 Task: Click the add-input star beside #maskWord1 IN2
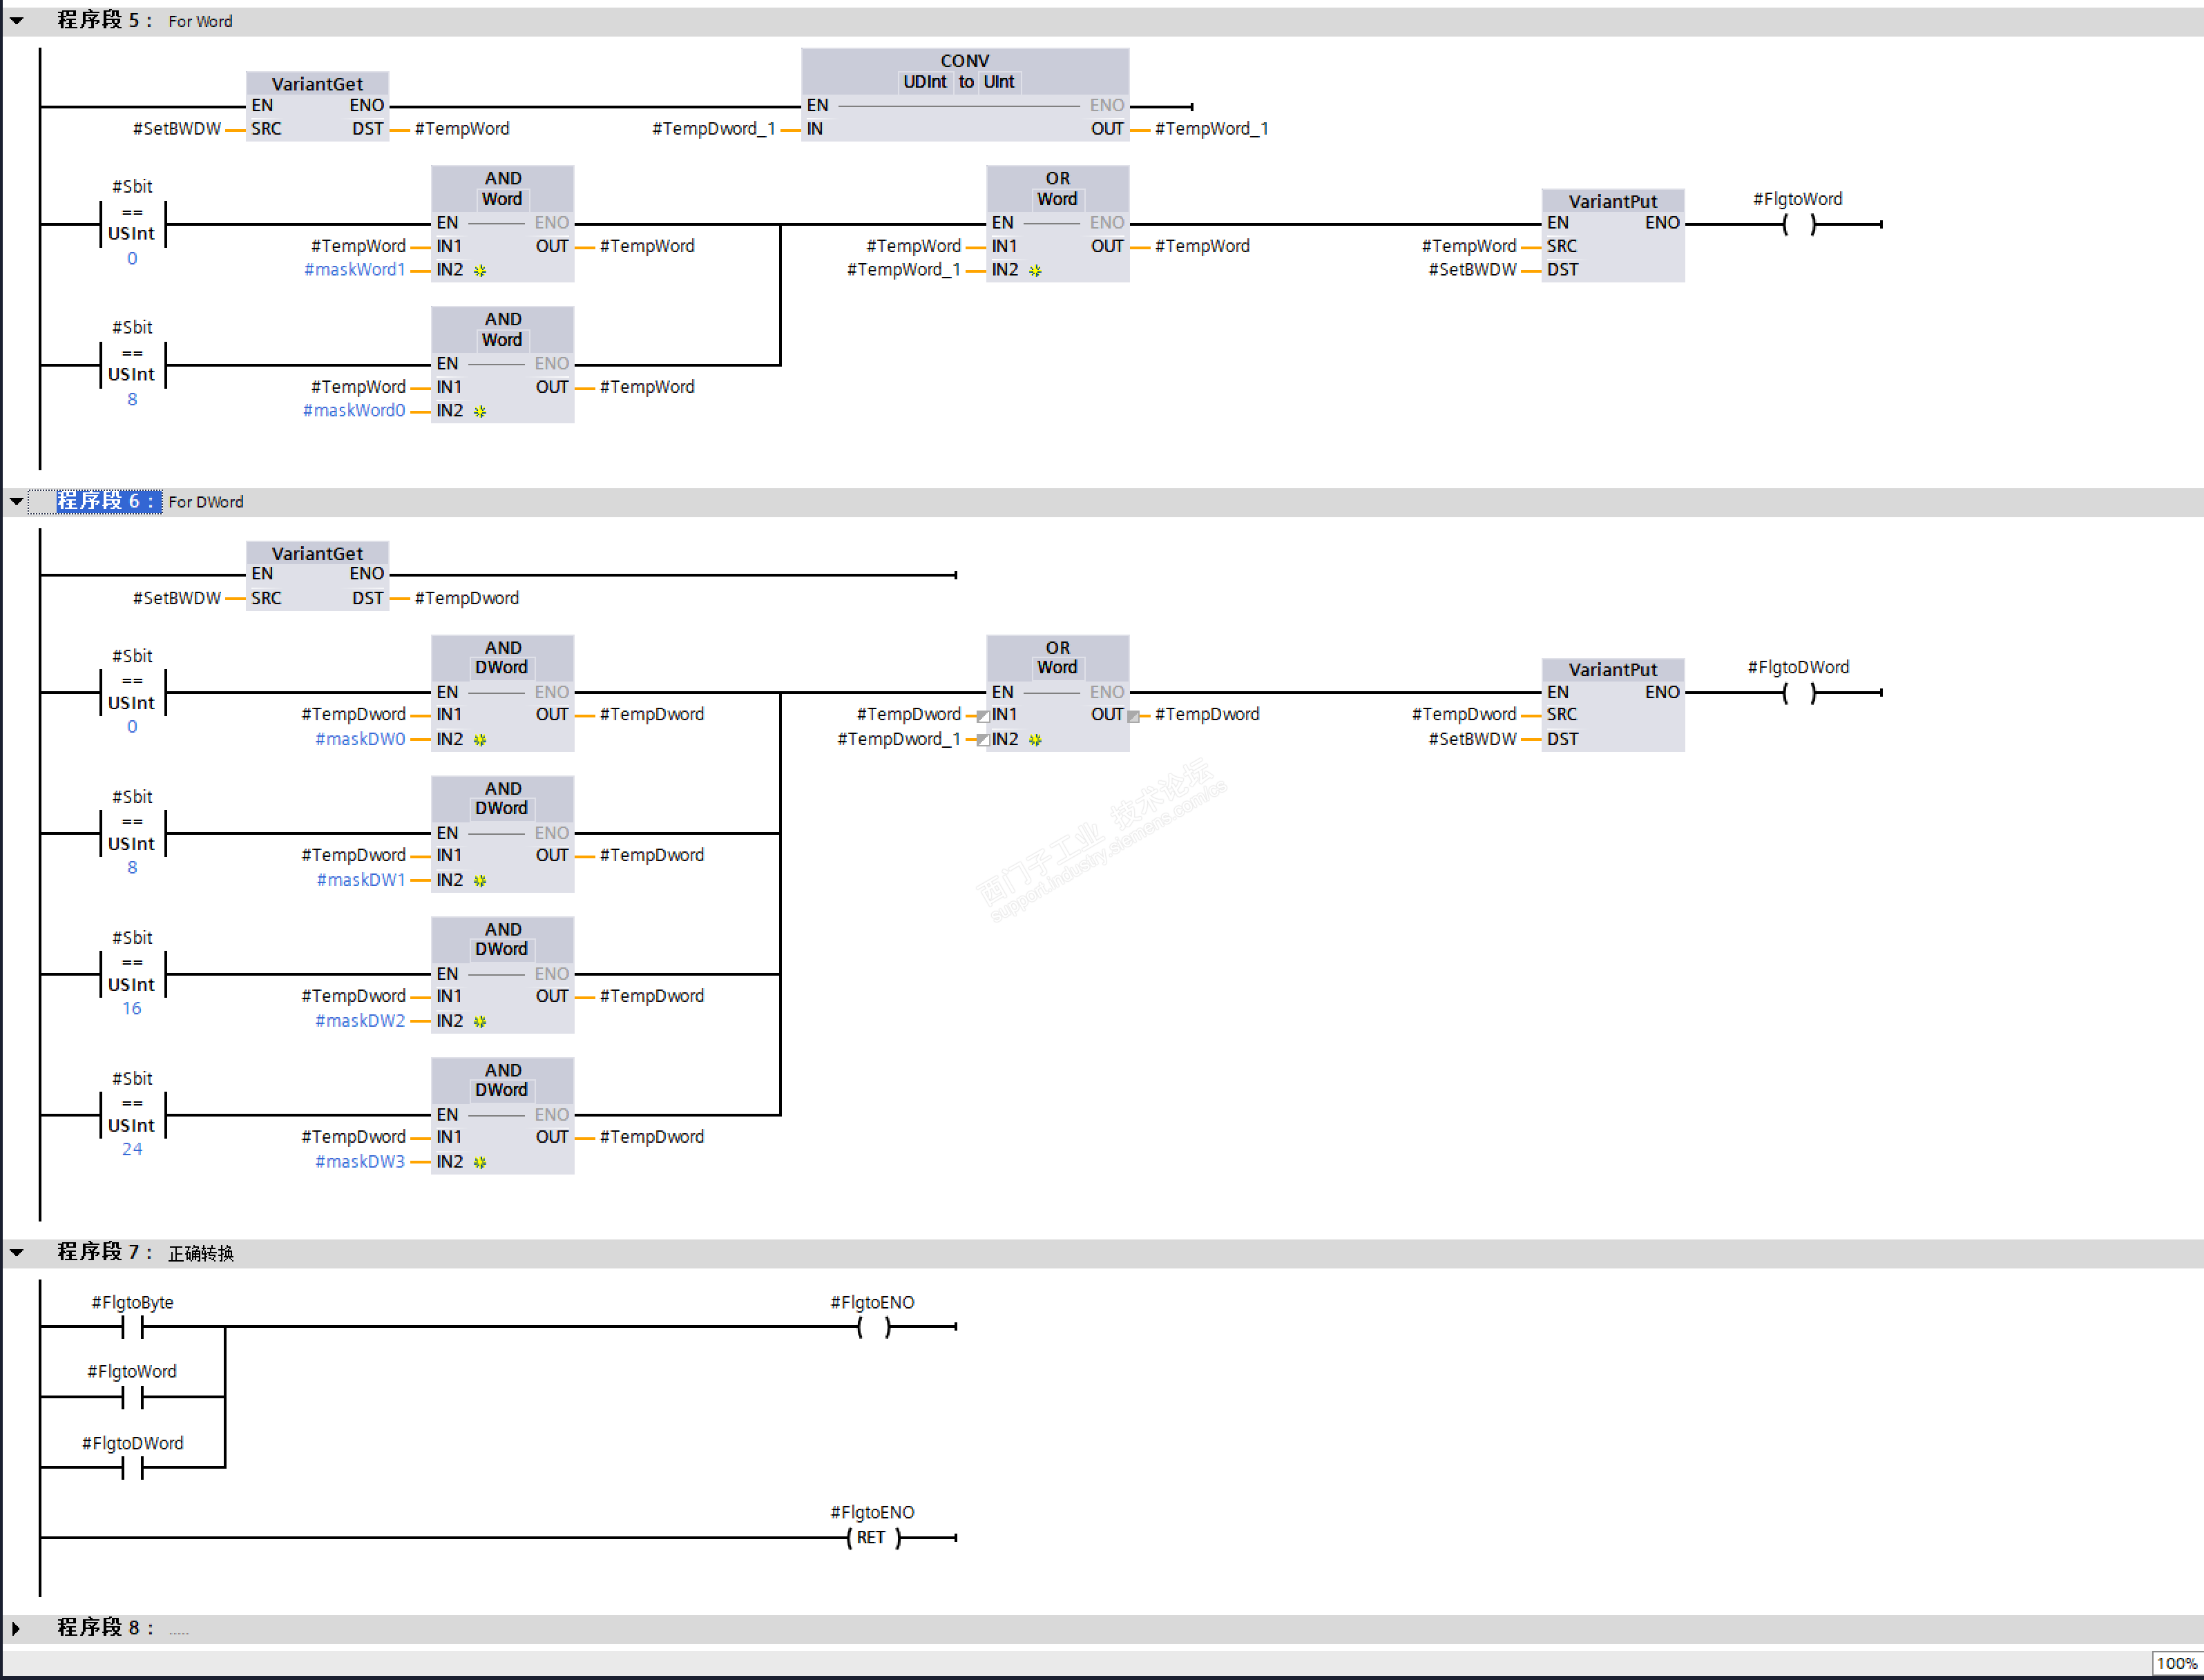[480, 270]
